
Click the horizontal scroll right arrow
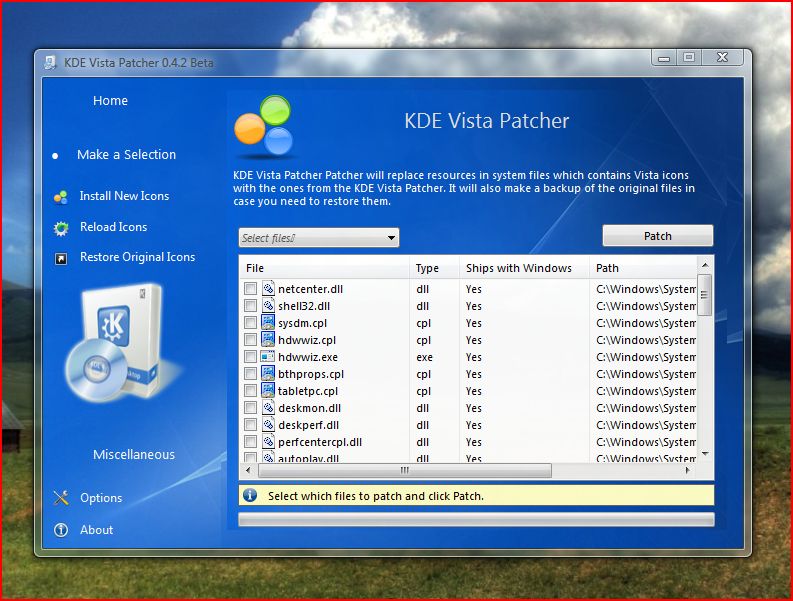coord(688,470)
